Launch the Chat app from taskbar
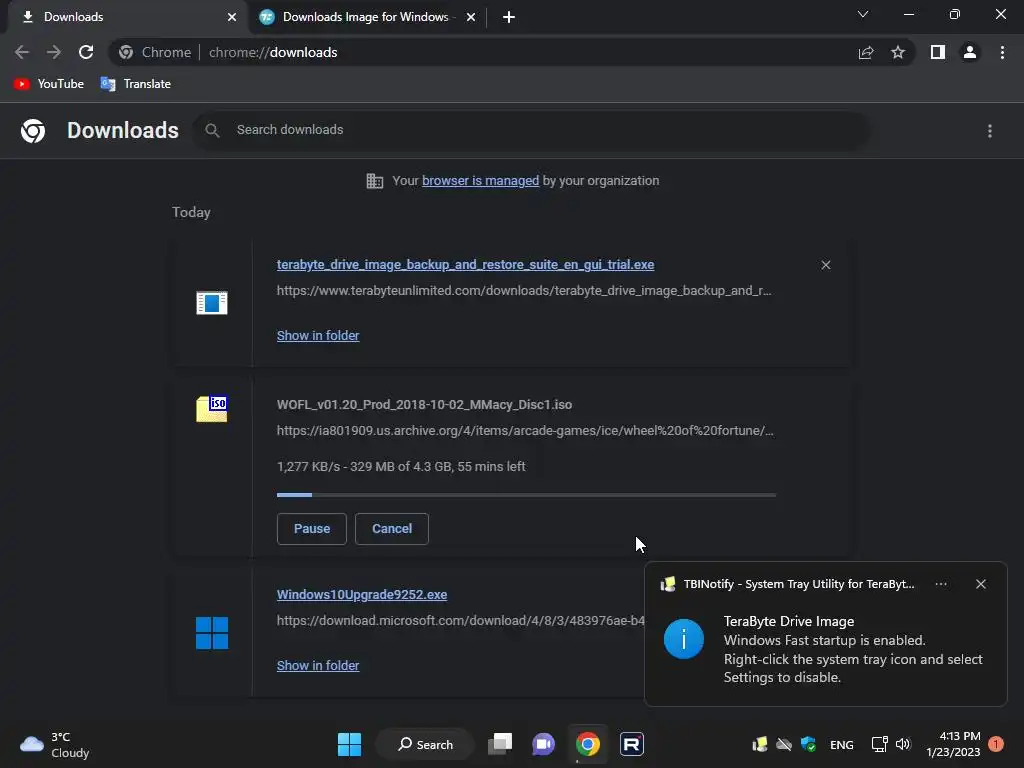This screenshot has height=768, width=1024. point(543,744)
